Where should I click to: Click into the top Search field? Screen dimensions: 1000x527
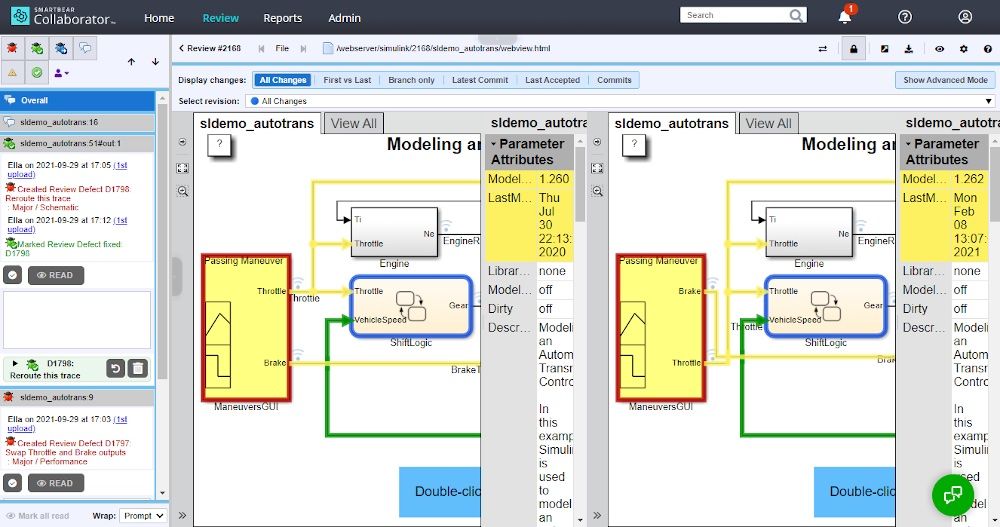(x=734, y=15)
